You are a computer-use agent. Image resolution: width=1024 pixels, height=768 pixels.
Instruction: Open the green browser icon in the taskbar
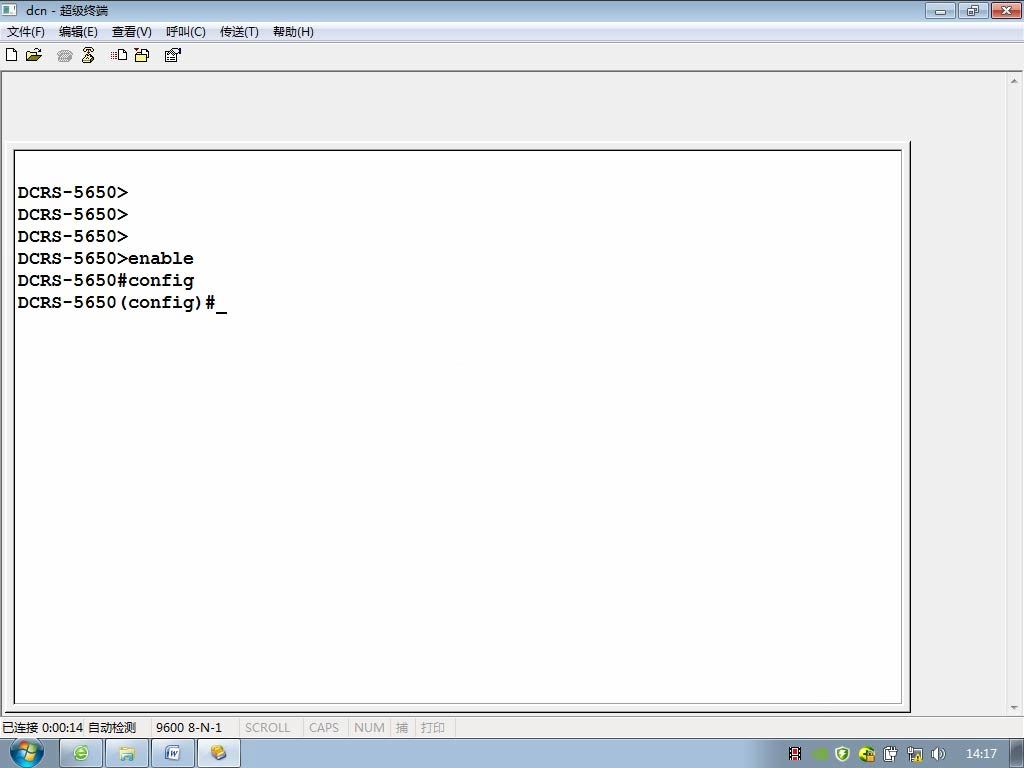pos(81,754)
